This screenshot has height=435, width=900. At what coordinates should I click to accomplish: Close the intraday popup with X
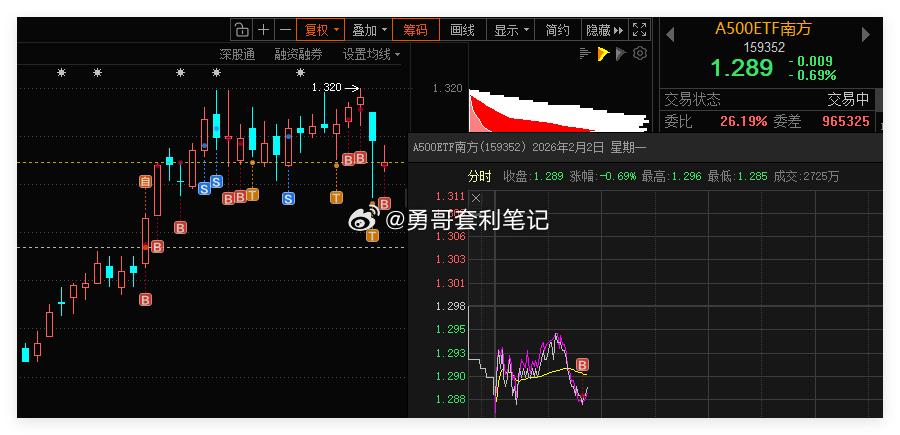point(476,199)
